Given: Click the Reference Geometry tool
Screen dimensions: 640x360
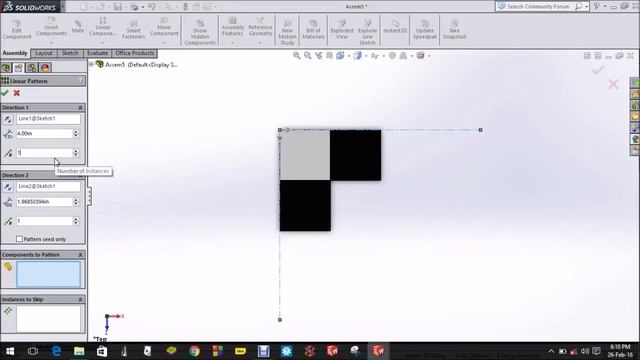Looking at the screenshot, I should [x=260, y=27].
